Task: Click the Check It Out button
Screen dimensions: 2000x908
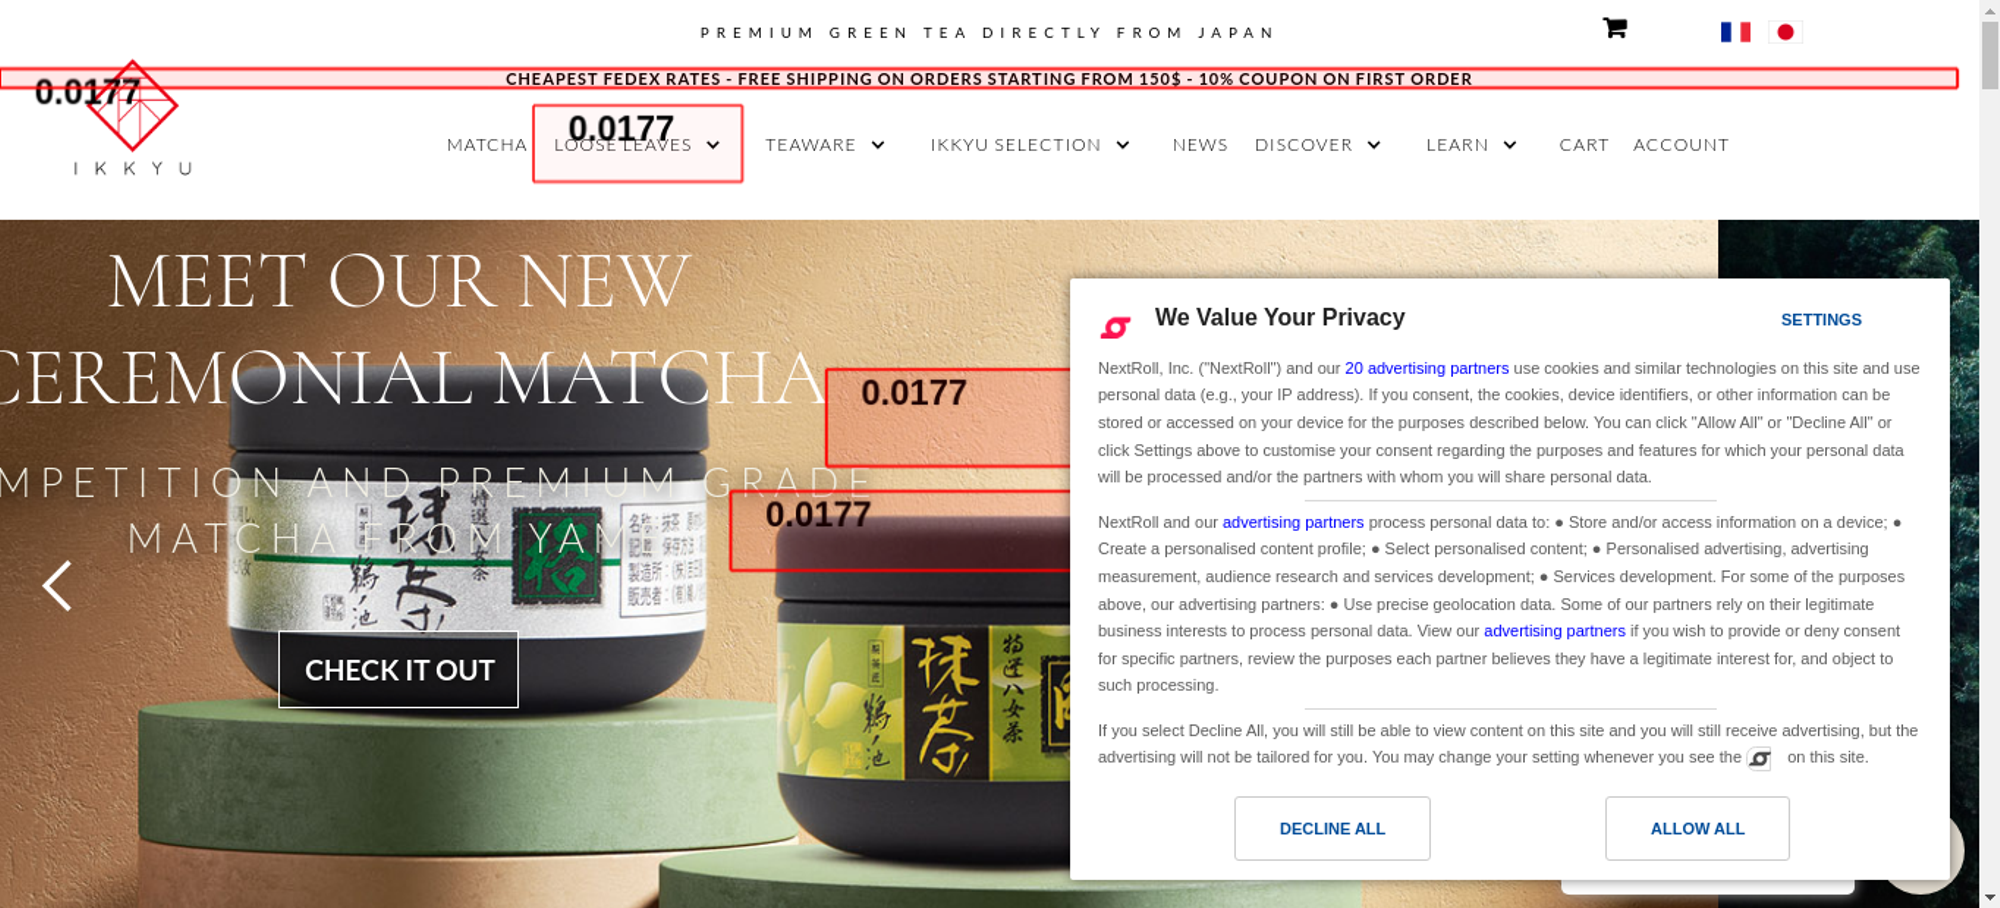Action: pos(398,669)
